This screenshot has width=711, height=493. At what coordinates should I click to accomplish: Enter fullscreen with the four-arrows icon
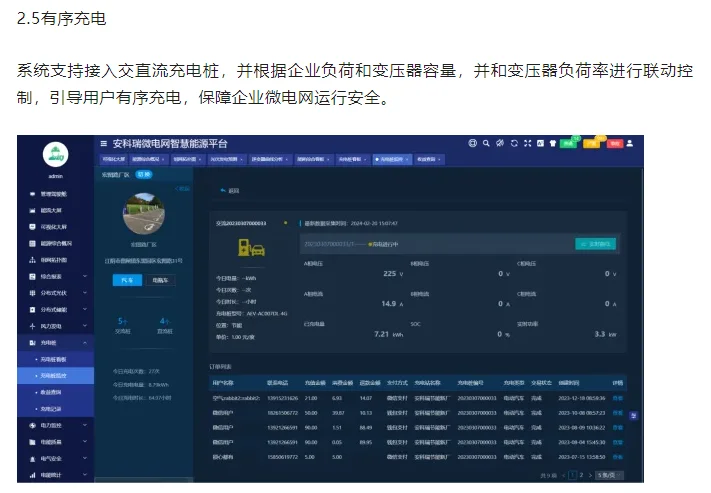pos(527,143)
